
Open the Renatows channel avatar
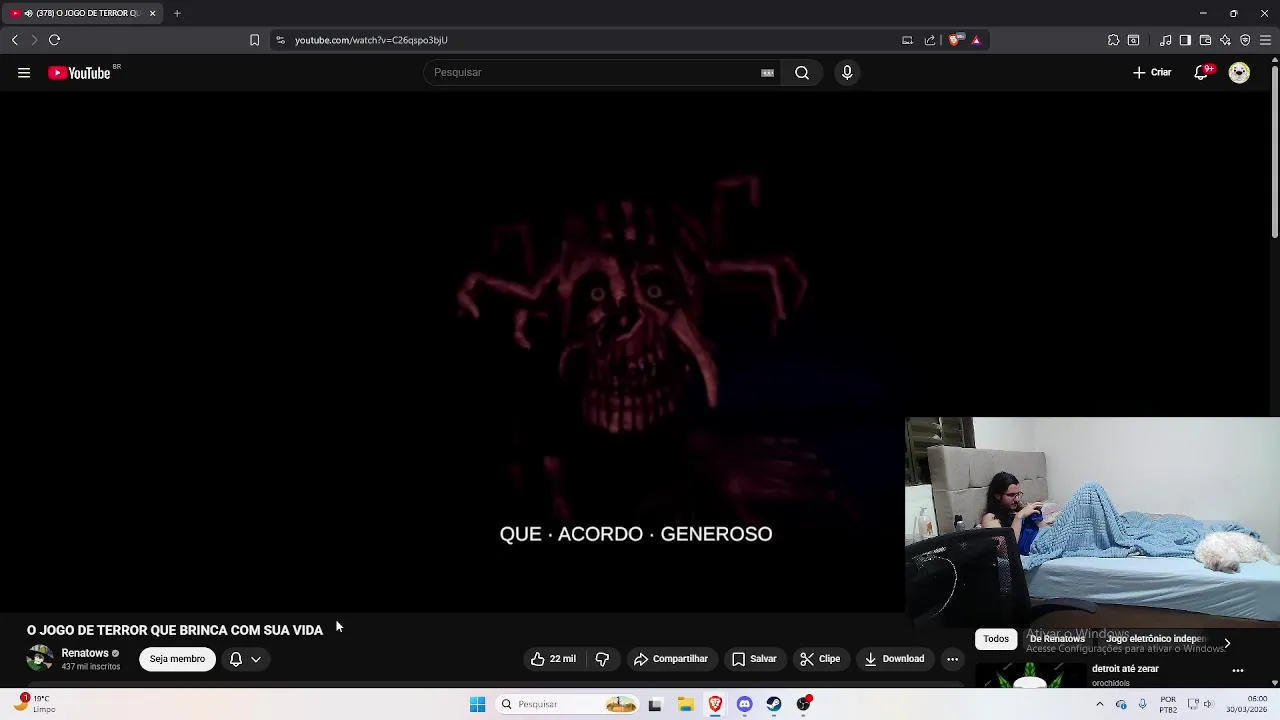click(x=40, y=658)
